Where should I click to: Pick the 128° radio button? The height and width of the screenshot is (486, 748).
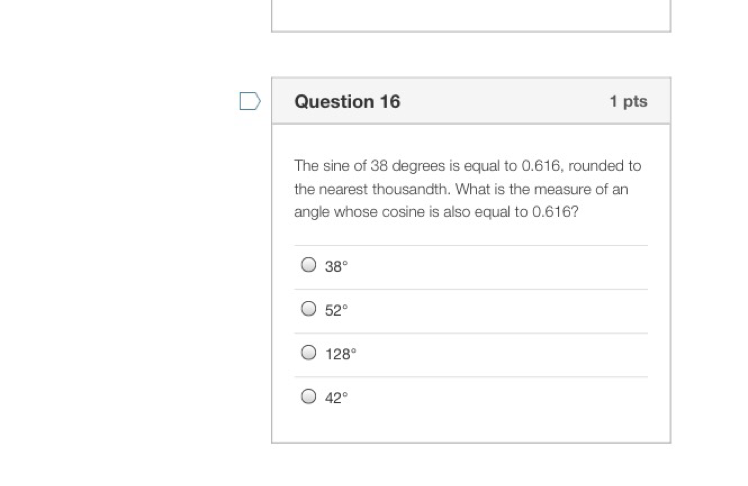point(309,352)
